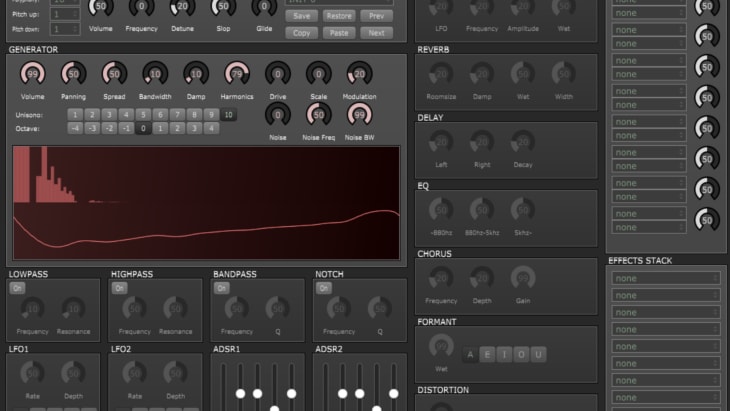Click the Pitch up value stepper
The height and width of the screenshot is (411, 730).
click(x=64, y=14)
